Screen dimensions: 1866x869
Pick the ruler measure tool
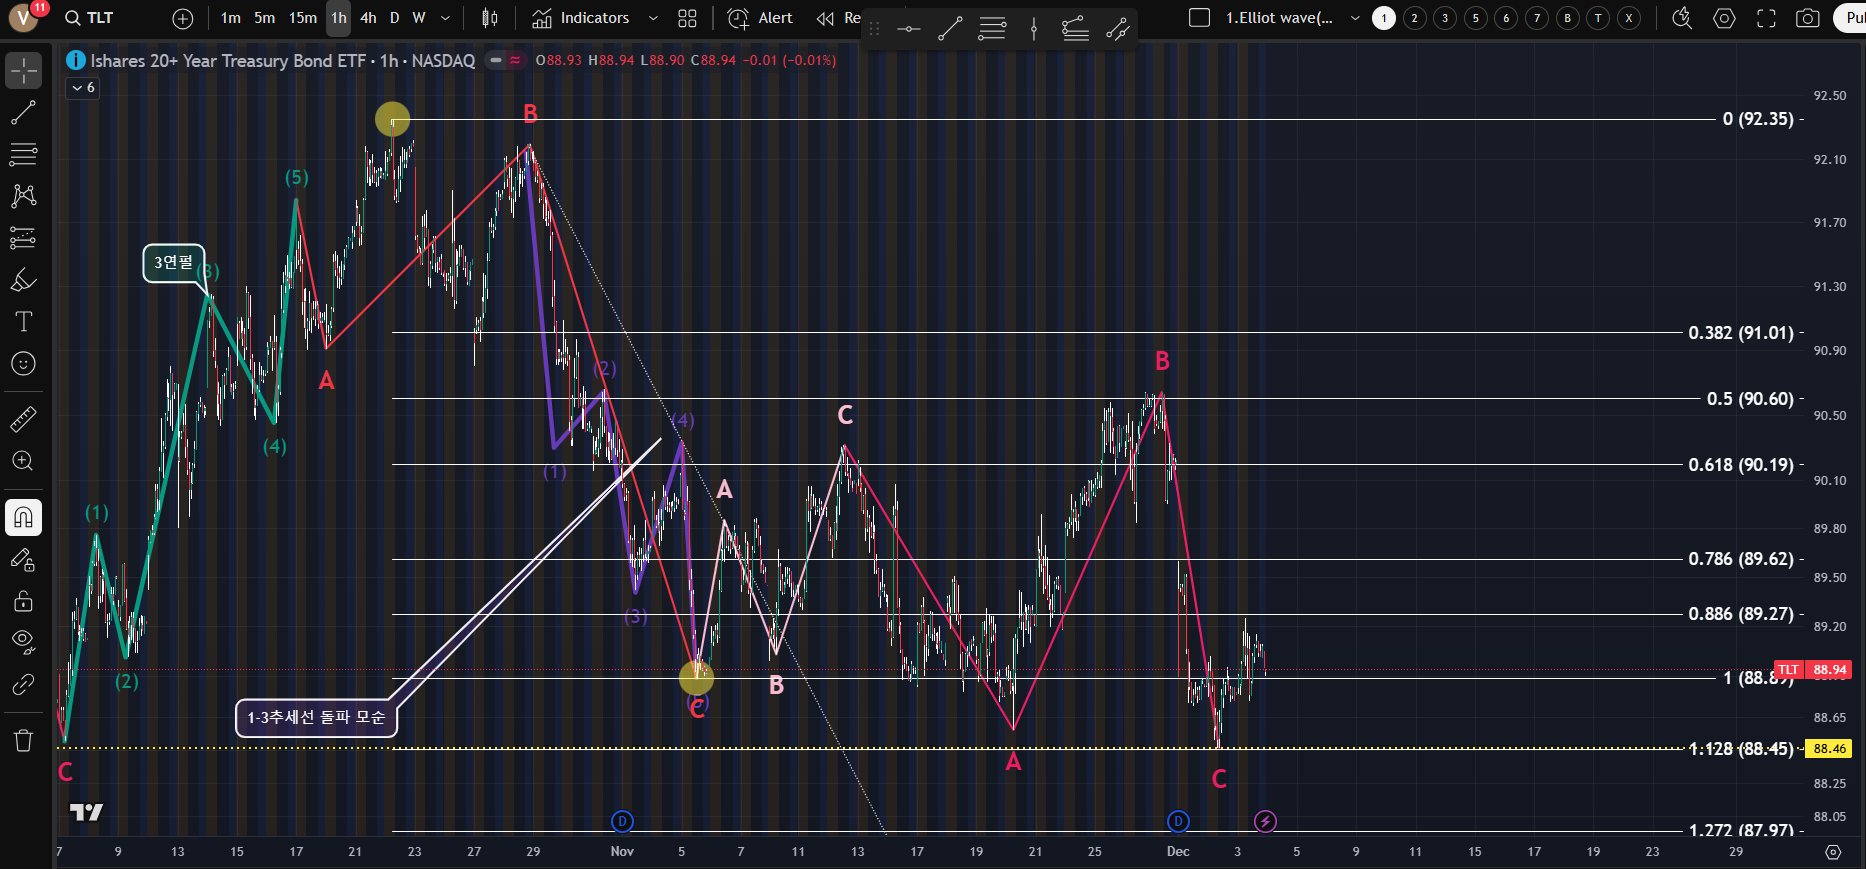pyautogui.click(x=23, y=419)
